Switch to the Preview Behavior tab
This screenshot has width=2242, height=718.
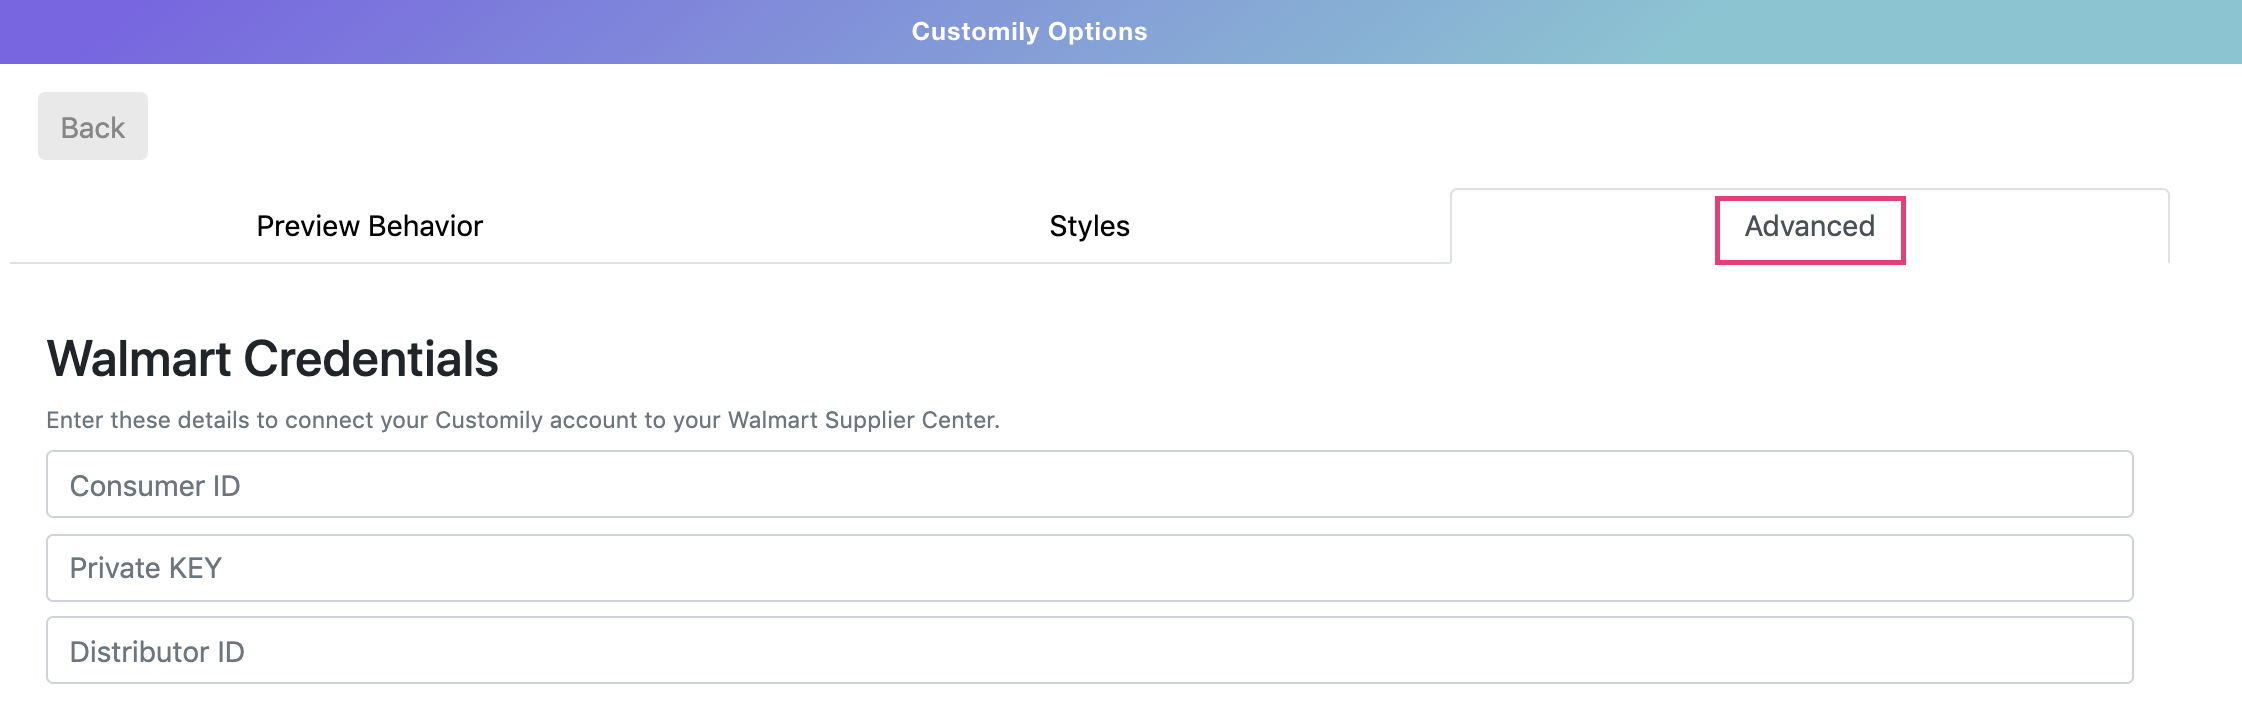pos(369,226)
